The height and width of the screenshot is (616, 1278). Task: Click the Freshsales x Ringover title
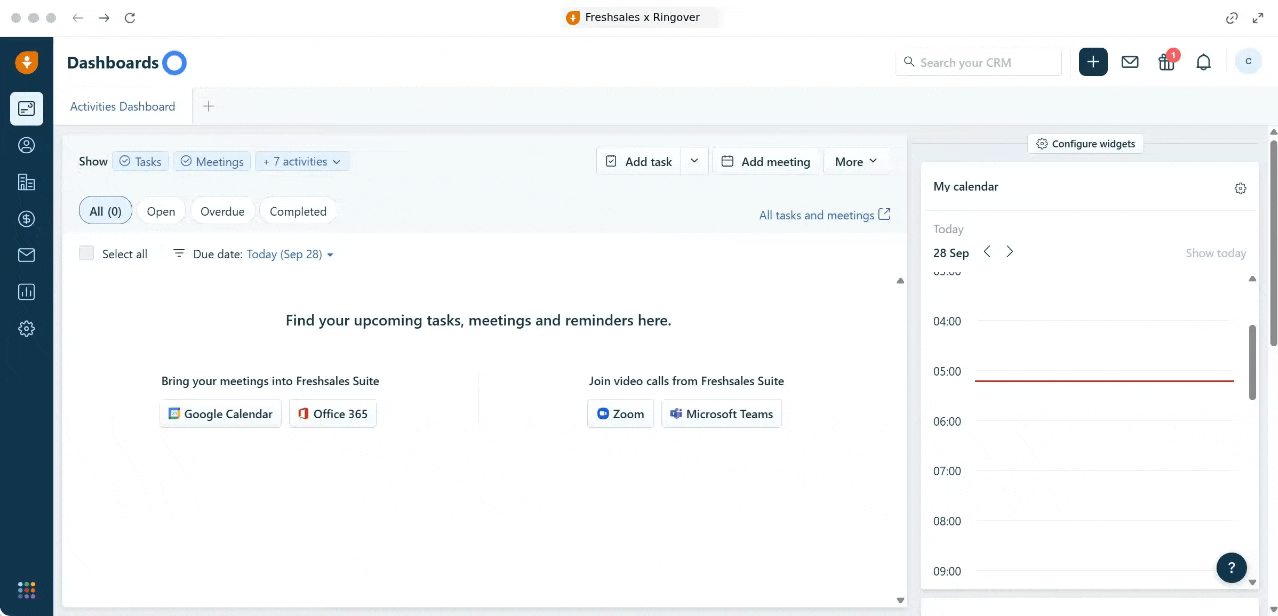[642, 18]
